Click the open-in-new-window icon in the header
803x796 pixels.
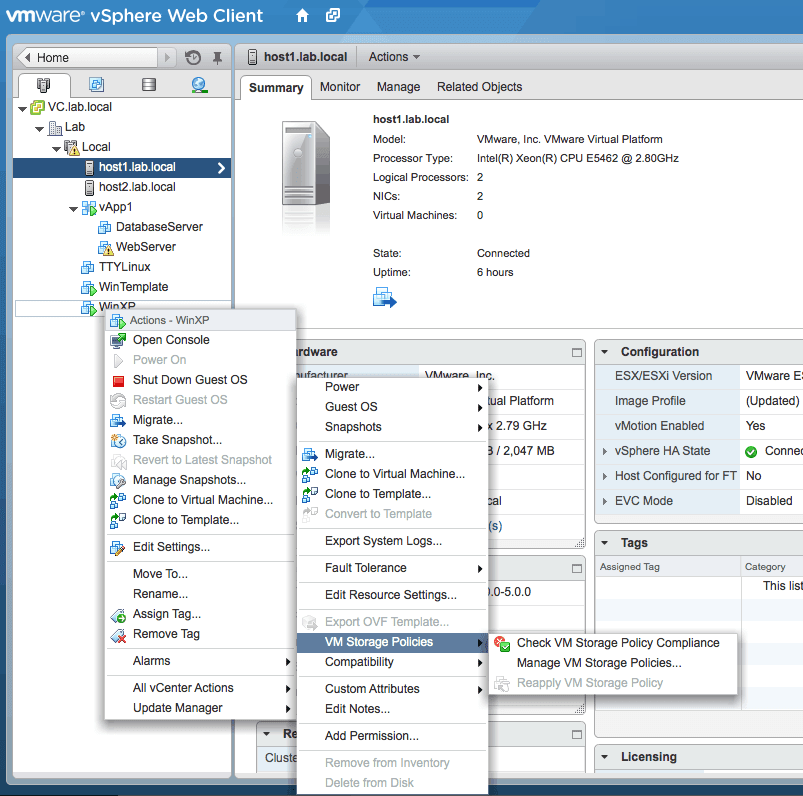tap(332, 15)
